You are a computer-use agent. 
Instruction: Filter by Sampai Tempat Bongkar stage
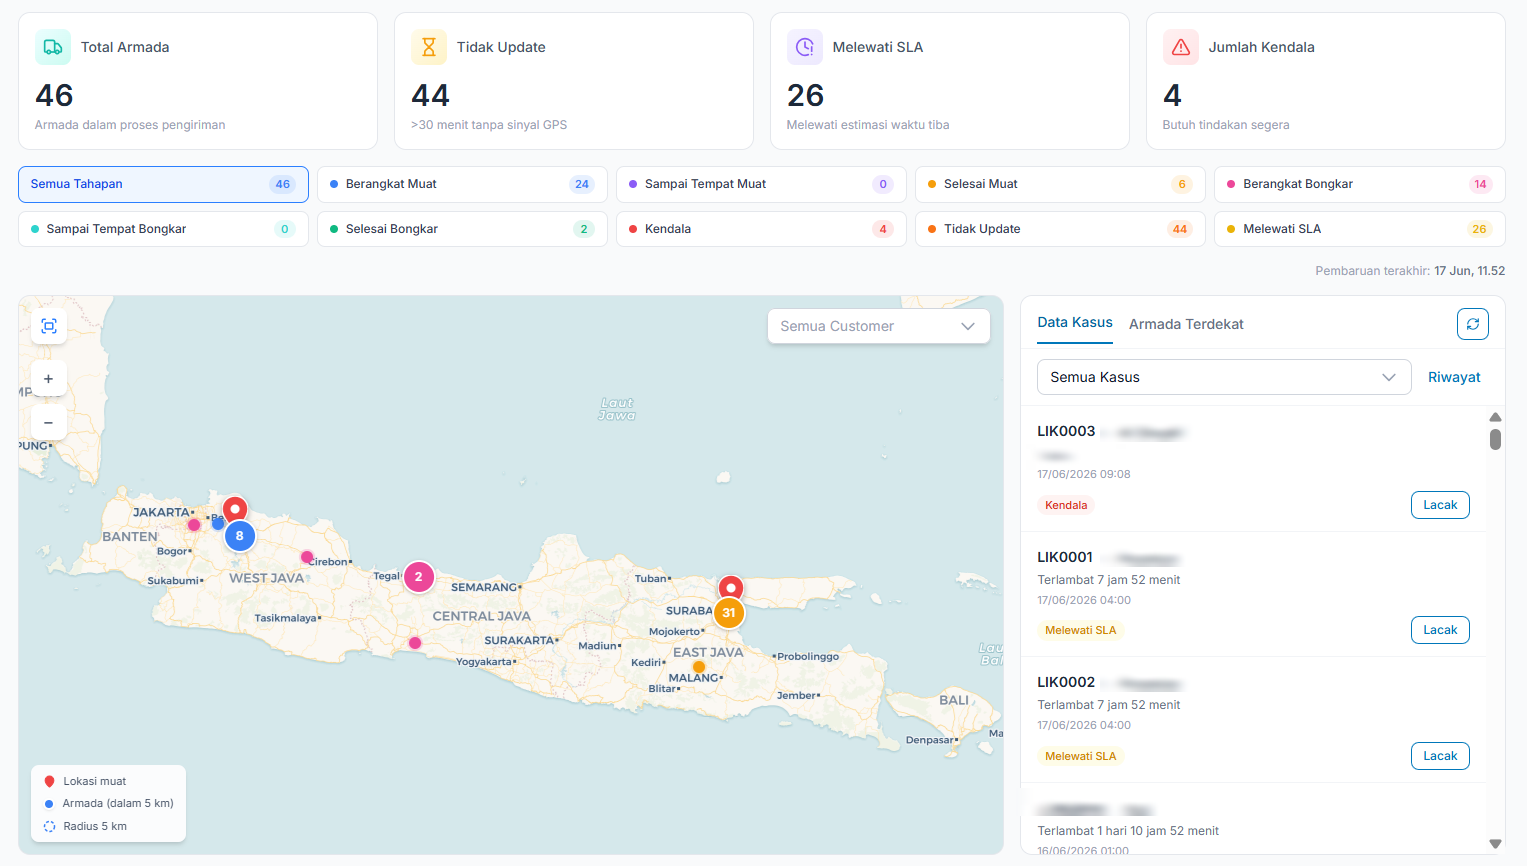163,229
